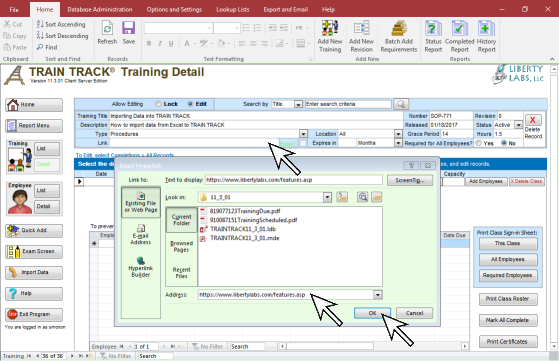
Task: Open the Batch Add Requirements icon
Action: (x=399, y=29)
